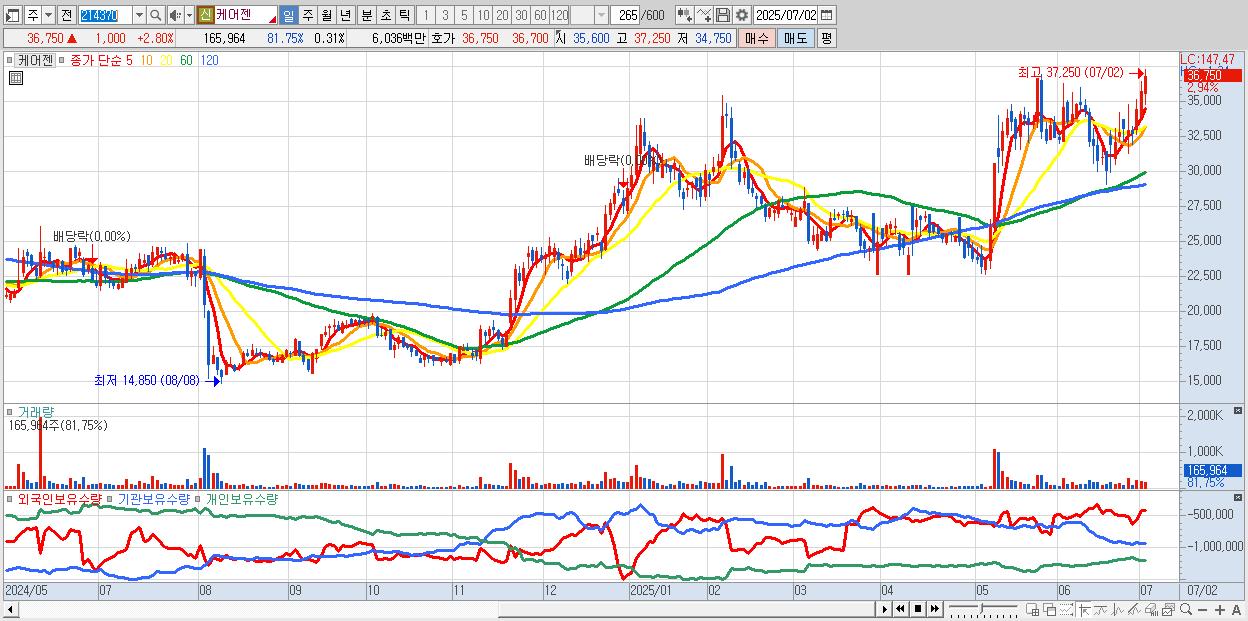Select the 120 interval button
The height and width of the screenshot is (621, 1248).
[x=560, y=15]
